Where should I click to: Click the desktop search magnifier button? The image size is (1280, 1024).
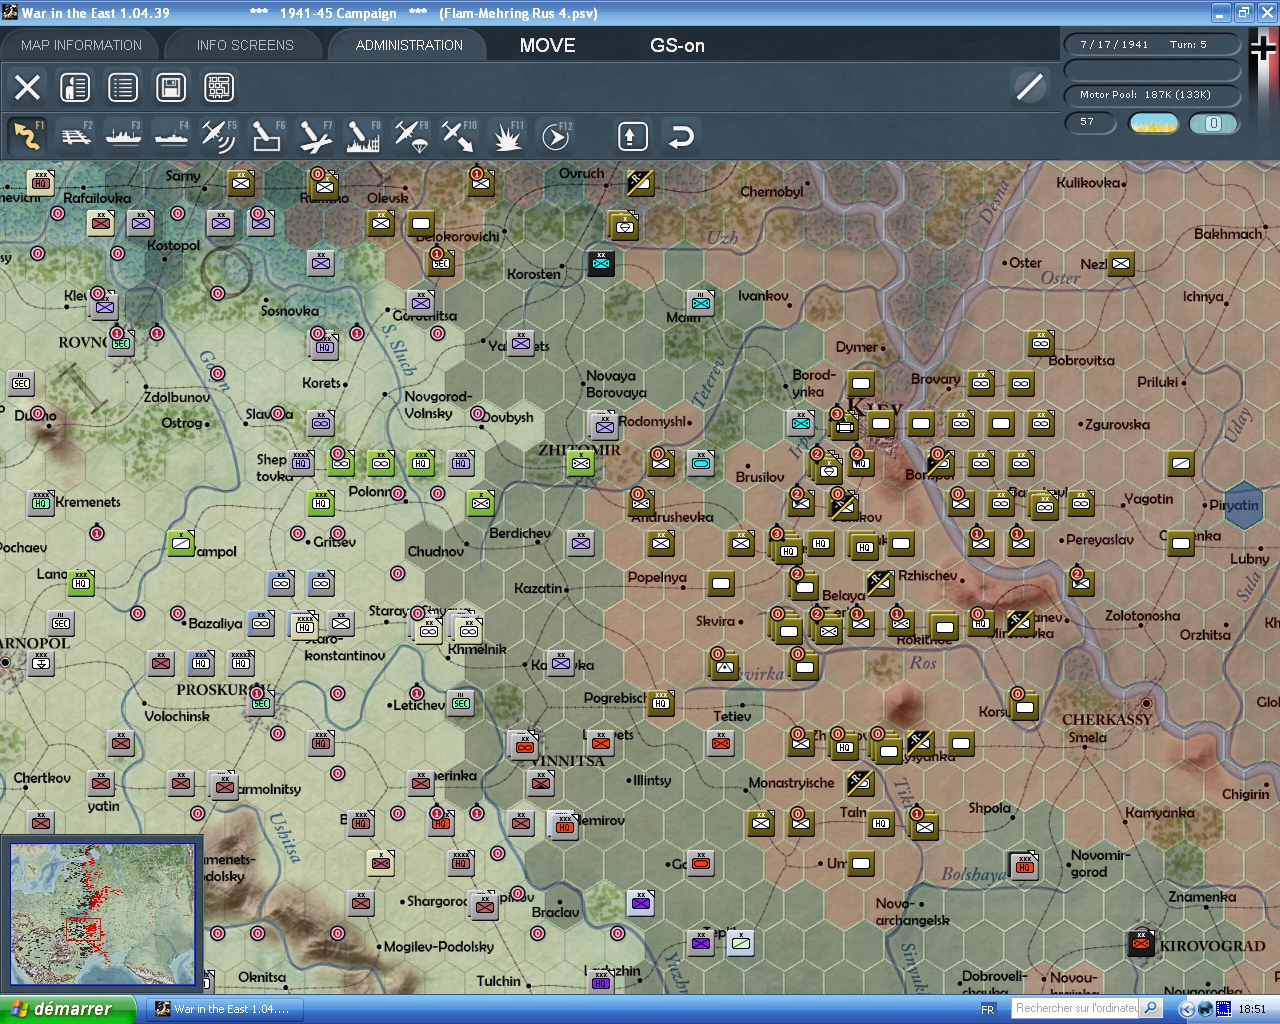(1151, 1008)
